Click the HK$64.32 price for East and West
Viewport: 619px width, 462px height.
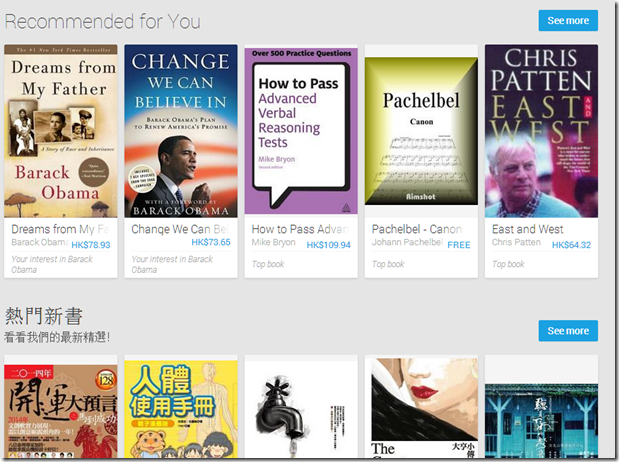point(571,245)
